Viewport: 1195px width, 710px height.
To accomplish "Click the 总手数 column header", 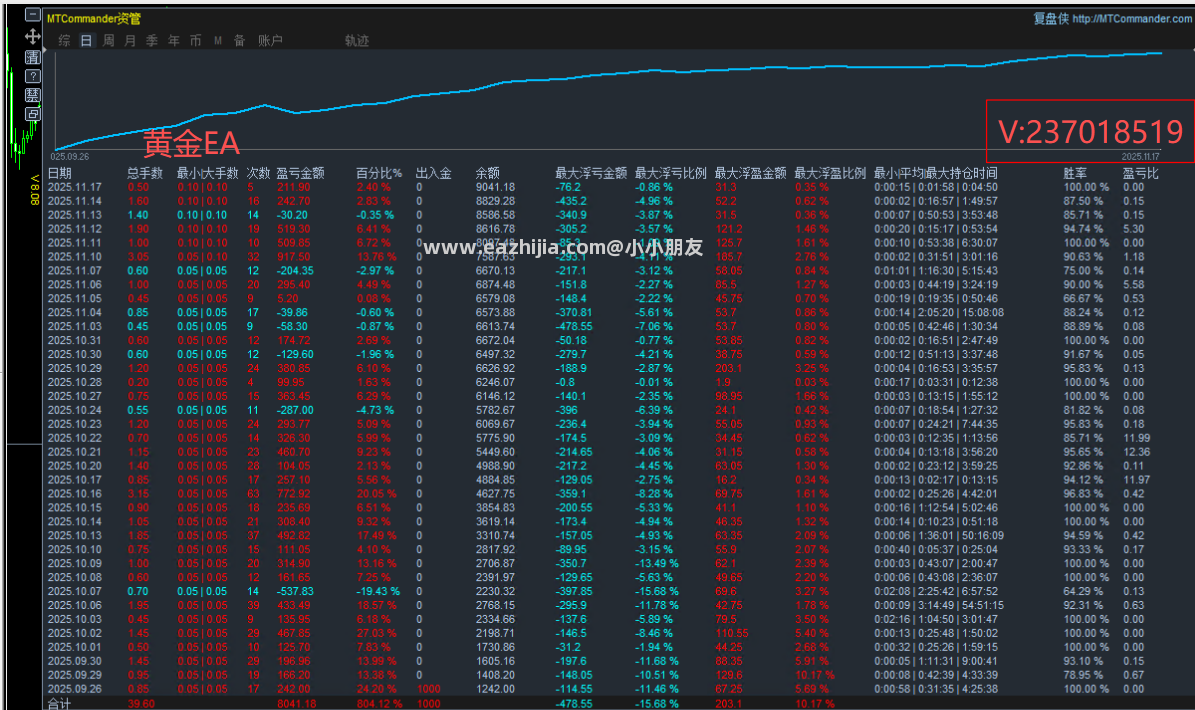I will (145, 173).
